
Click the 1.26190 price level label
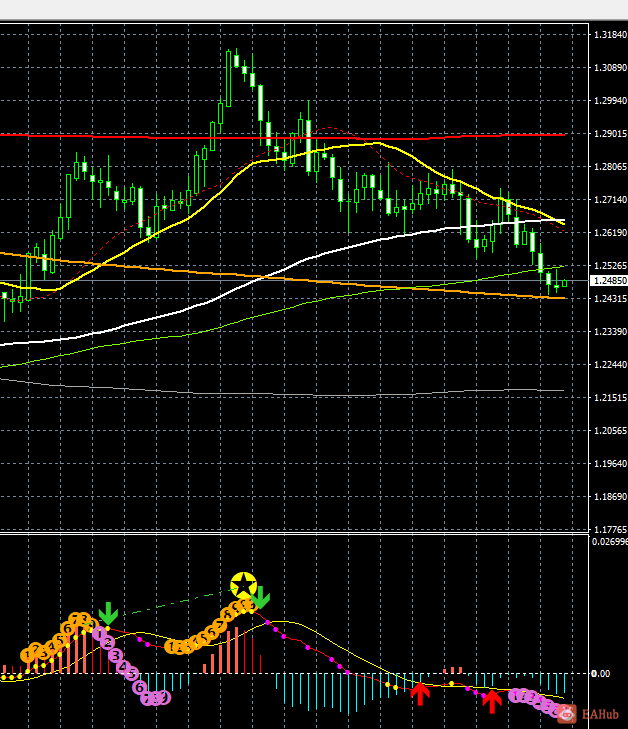610,233
